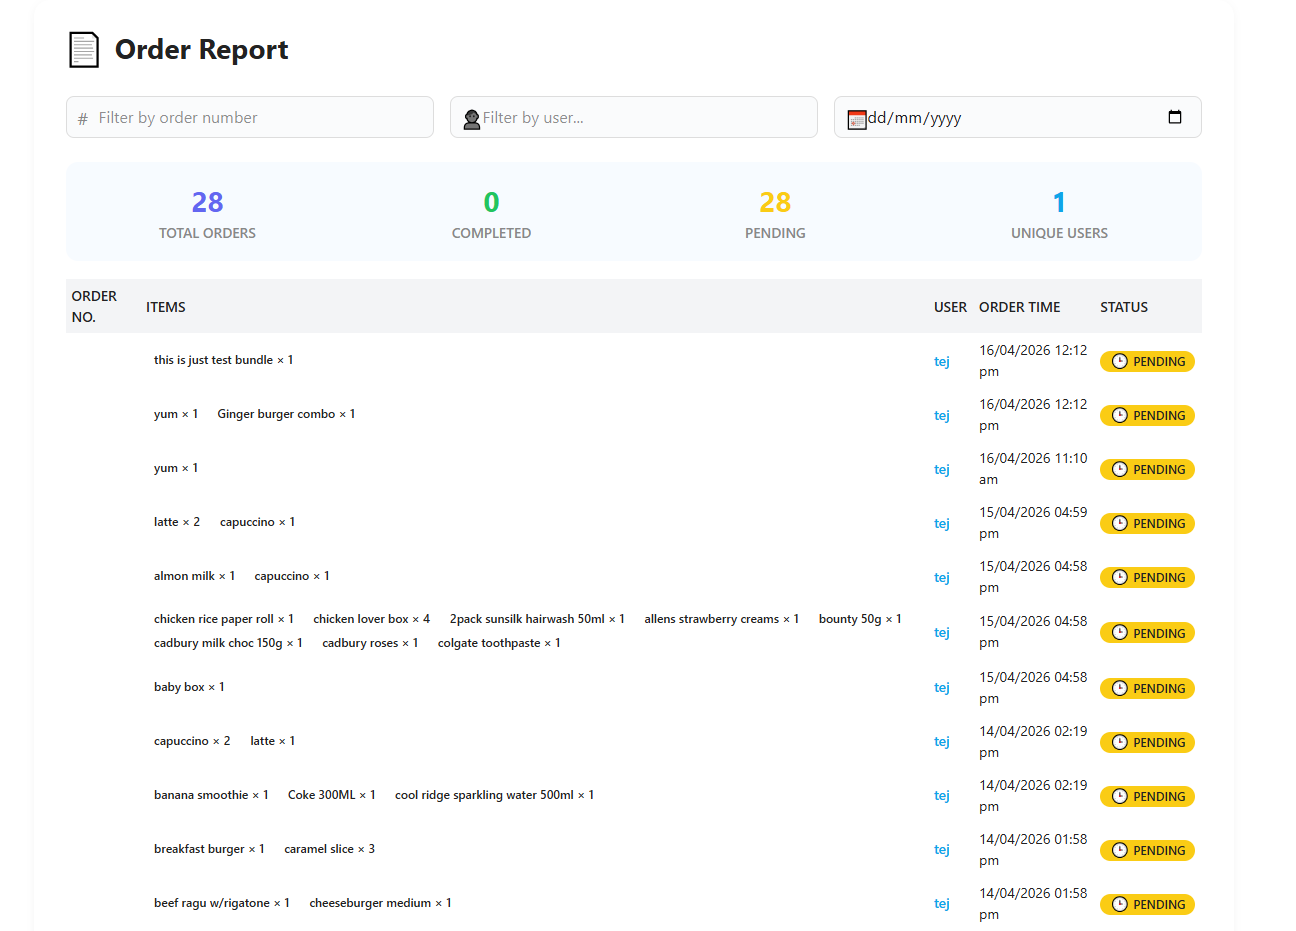This screenshot has width=1296, height=931.
Task: Click item 'caramel slice × 3'
Action: (x=330, y=849)
